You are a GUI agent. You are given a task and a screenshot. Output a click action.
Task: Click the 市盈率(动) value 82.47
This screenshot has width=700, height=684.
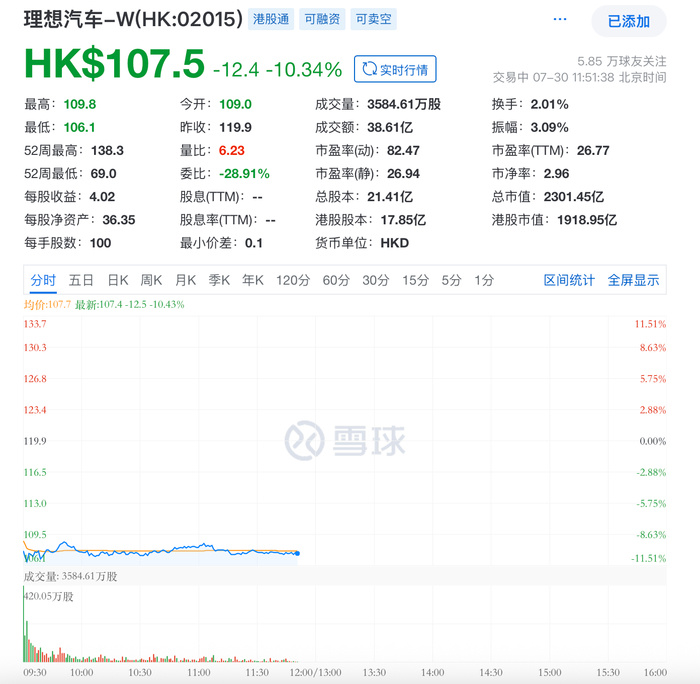[403, 151]
